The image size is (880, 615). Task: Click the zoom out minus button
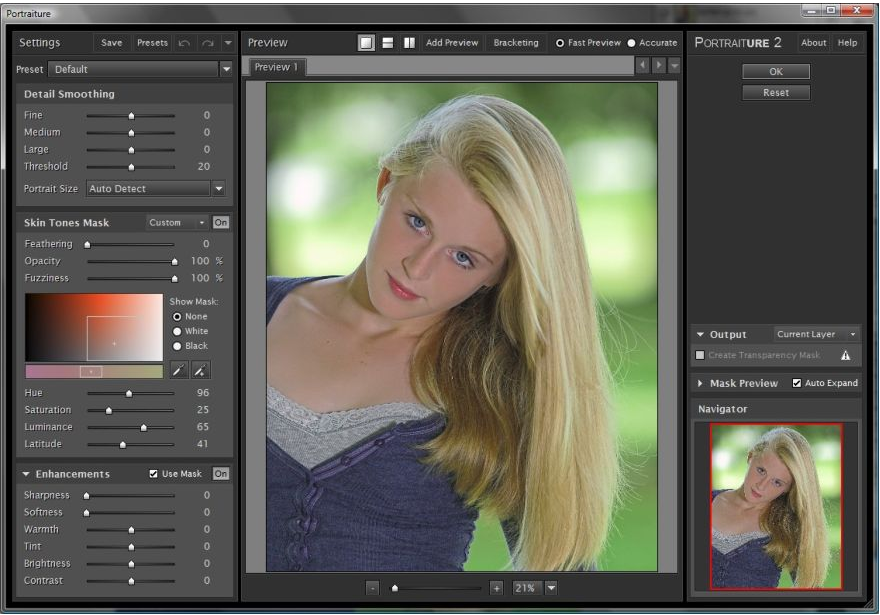coord(373,588)
